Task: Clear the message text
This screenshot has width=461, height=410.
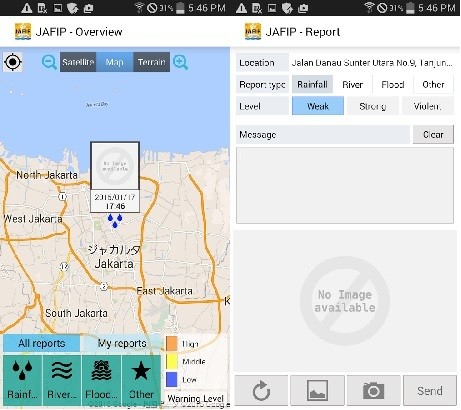Action: click(x=433, y=135)
